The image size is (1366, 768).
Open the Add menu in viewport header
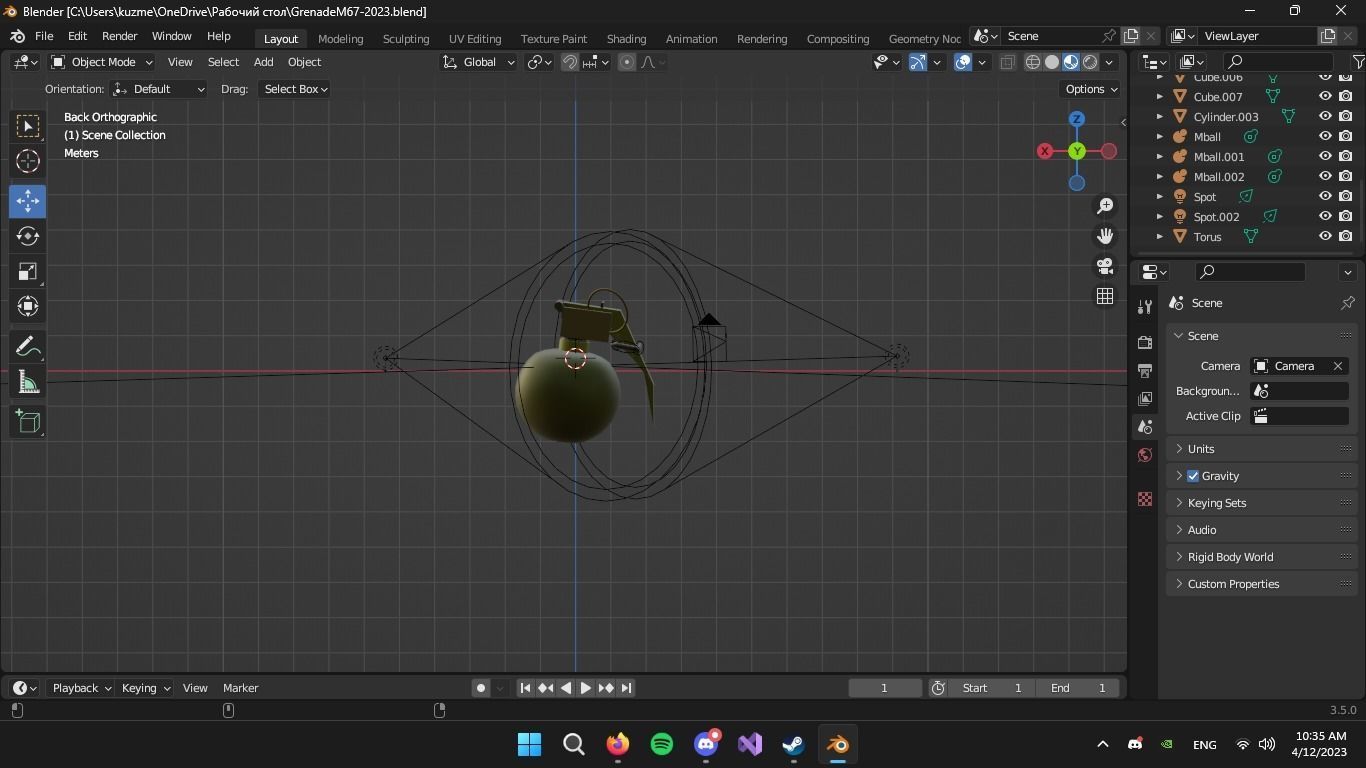[263, 62]
